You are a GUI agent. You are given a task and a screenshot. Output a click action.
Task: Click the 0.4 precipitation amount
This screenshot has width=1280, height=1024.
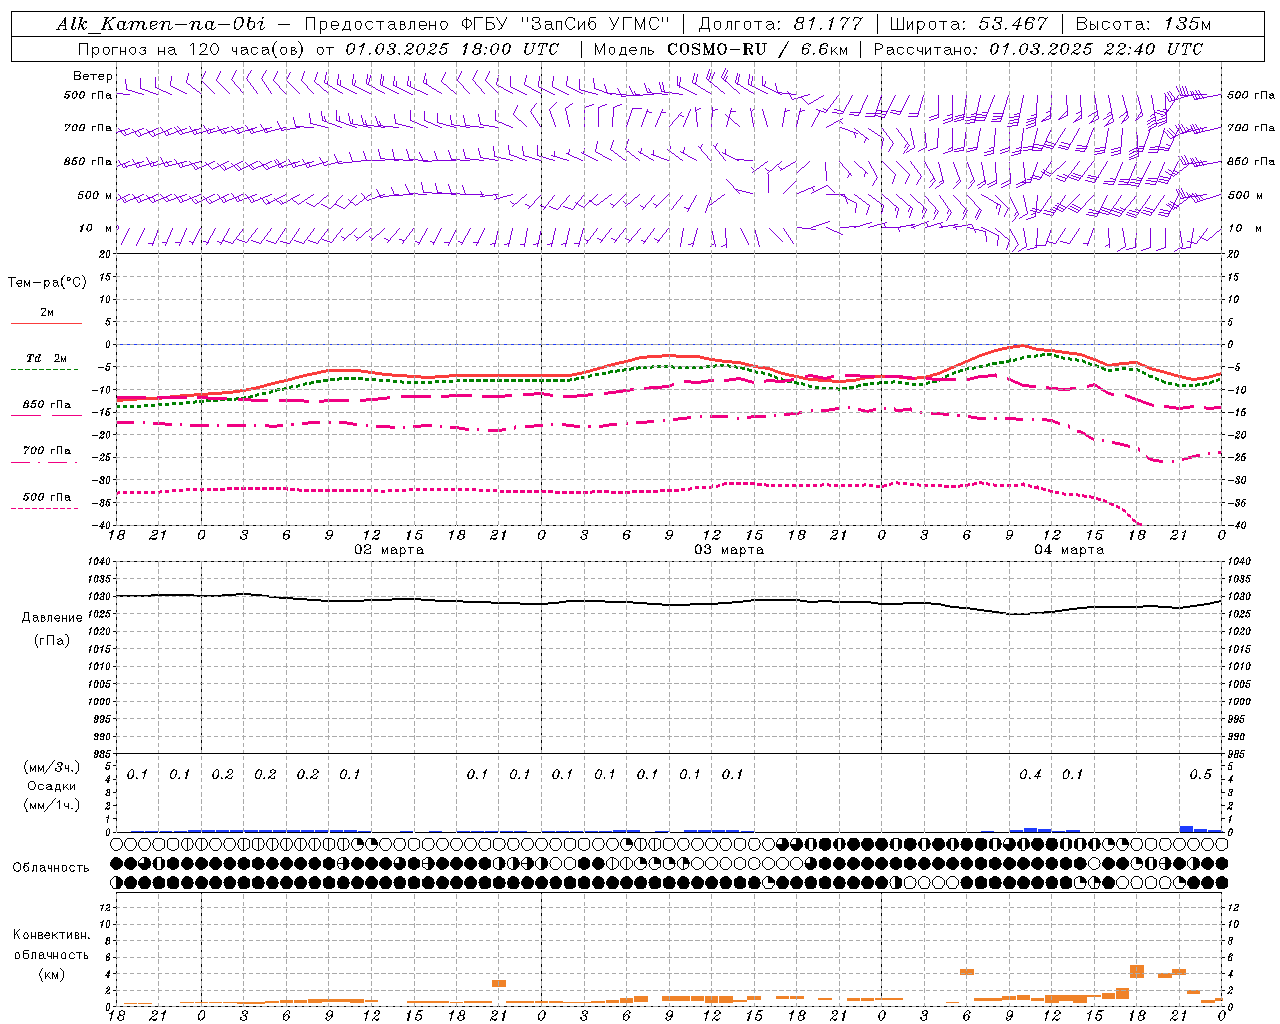[1030, 774]
